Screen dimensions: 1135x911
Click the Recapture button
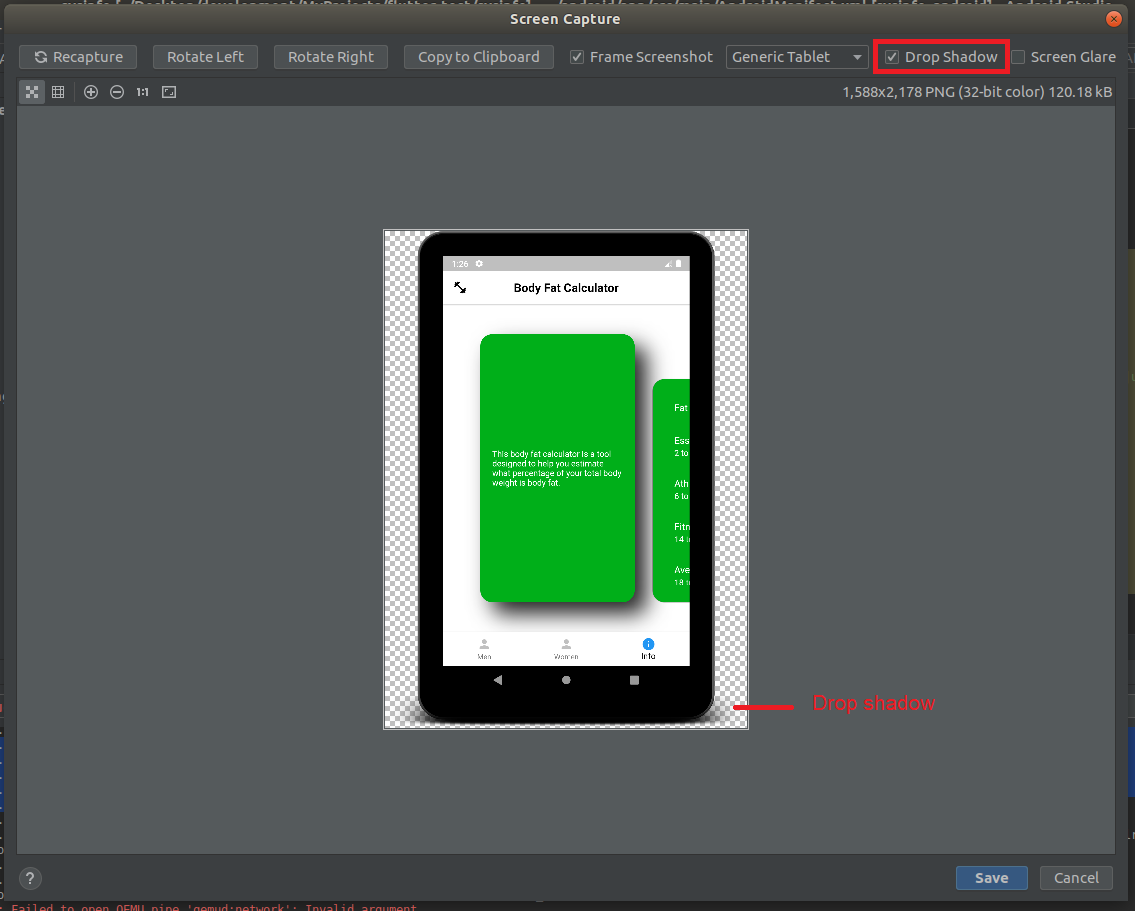tap(78, 57)
